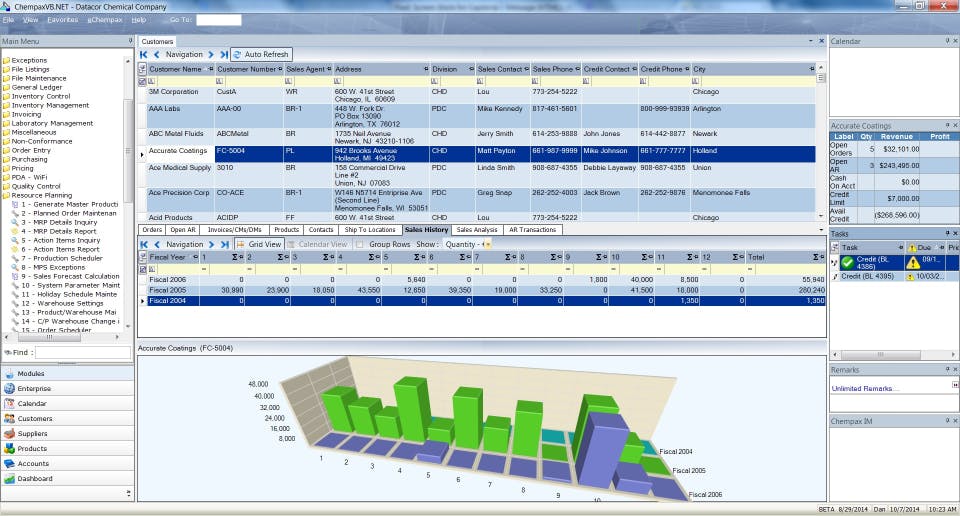This screenshot has height=516, width=960.
Task: Go to last customer record arrow
Action: tap(223, 54)
